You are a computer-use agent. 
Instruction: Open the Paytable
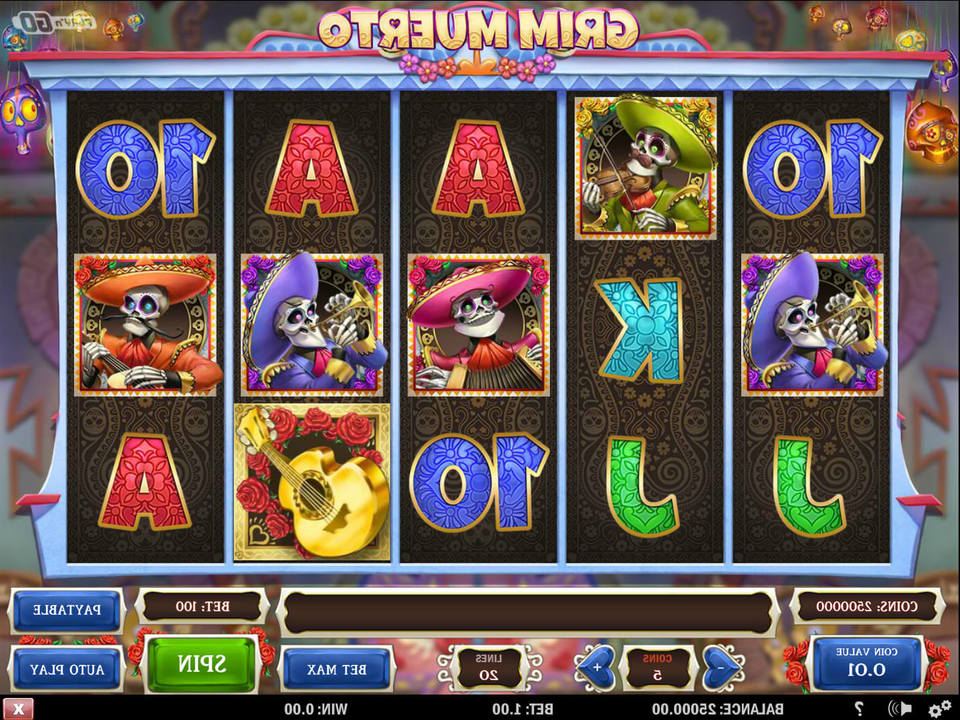pos(67,610)
